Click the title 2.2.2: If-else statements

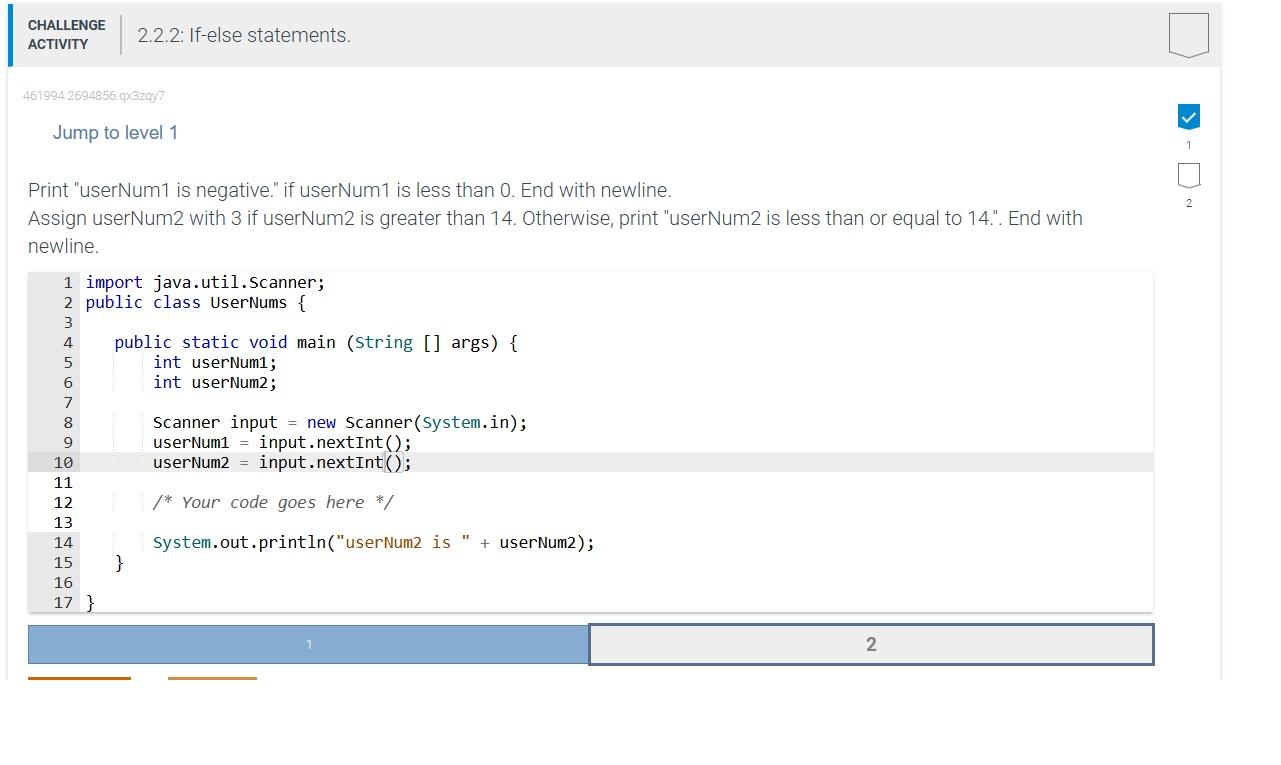click(x=243, y=35)
